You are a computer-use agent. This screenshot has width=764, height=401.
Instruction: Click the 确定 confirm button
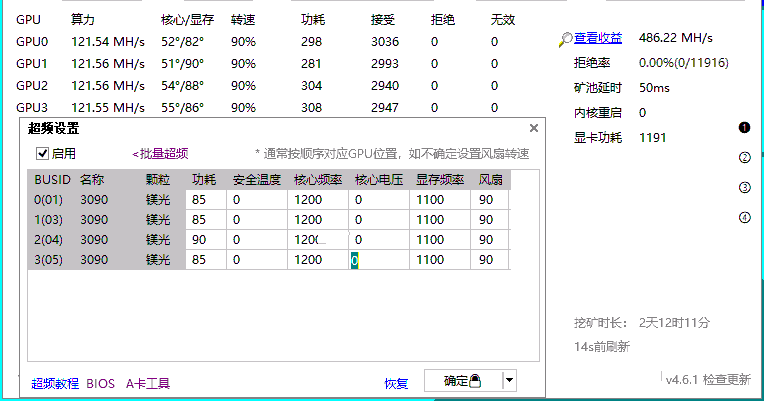pyautogui.click(x=462, y=380)
